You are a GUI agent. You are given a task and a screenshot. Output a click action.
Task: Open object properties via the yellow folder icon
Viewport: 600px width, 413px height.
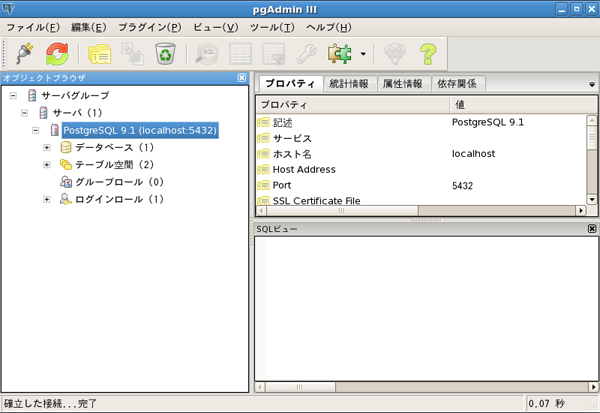(99, 54)
